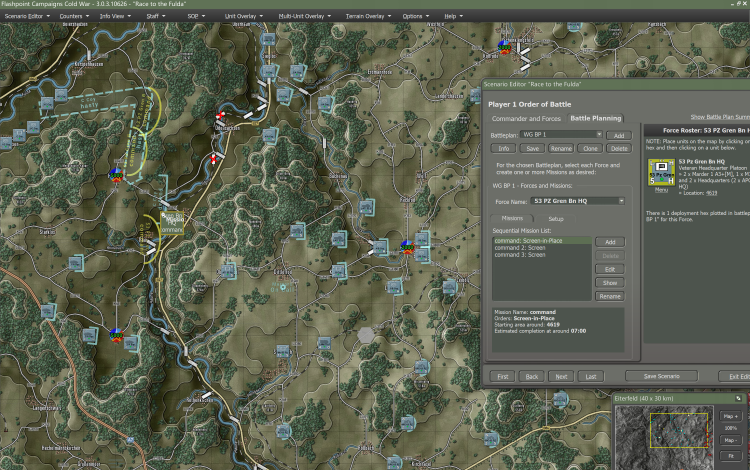Click the Save Scenario button
Image resolution: width=750 pixels, height=470 pixels.
(x=662, y=376)
